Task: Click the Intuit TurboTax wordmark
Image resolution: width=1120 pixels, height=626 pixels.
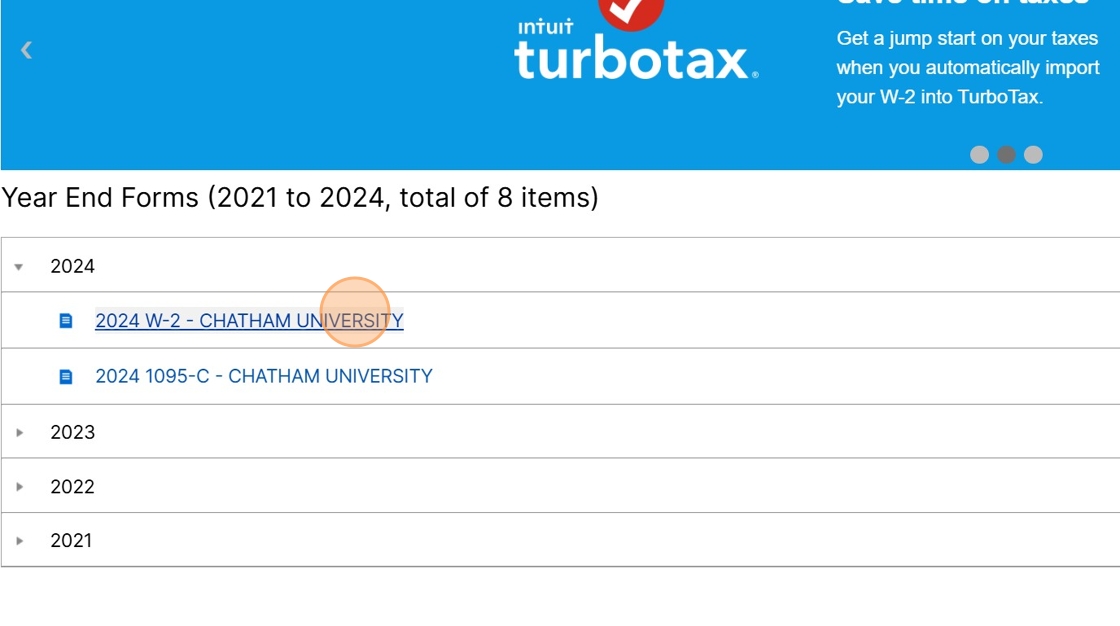Action: click(x=636, y=51)
